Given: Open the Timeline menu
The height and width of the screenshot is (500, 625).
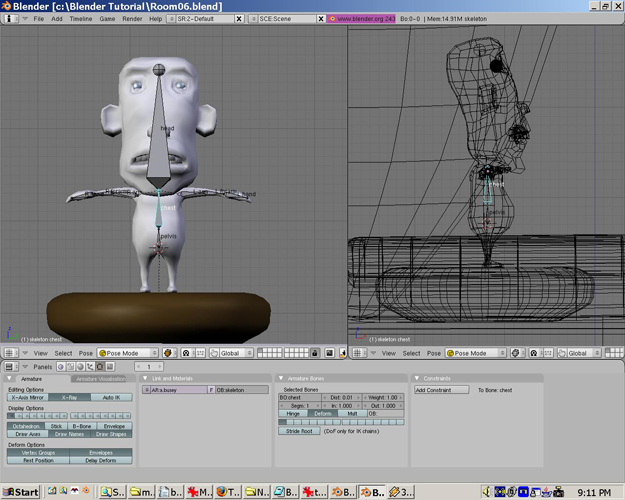Looking at the screenshot, I should (x=79, y=18).
